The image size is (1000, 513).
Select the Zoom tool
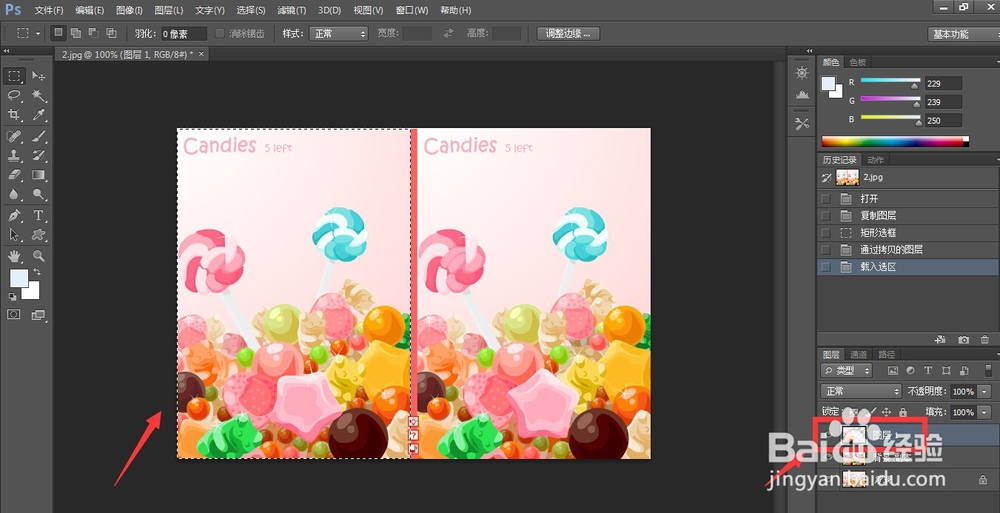[38, 256]
